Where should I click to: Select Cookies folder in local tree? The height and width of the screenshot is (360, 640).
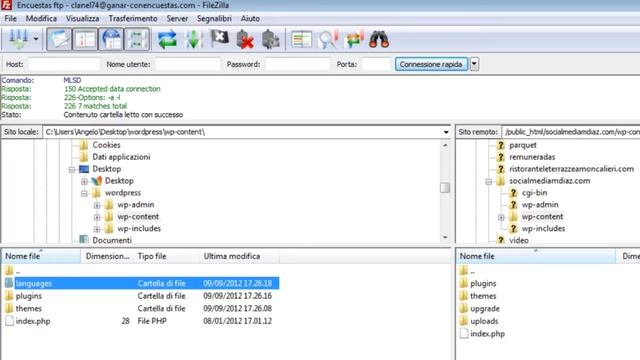coord(106,145)
